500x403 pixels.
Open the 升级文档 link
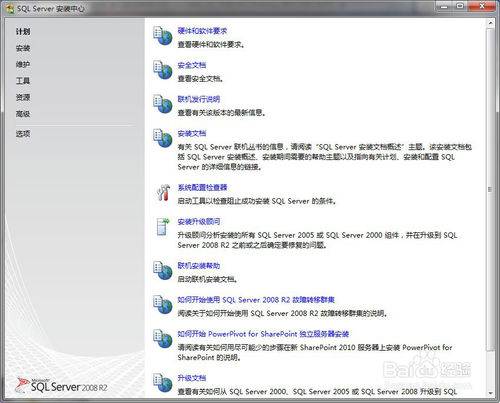[x=191, y=378]
